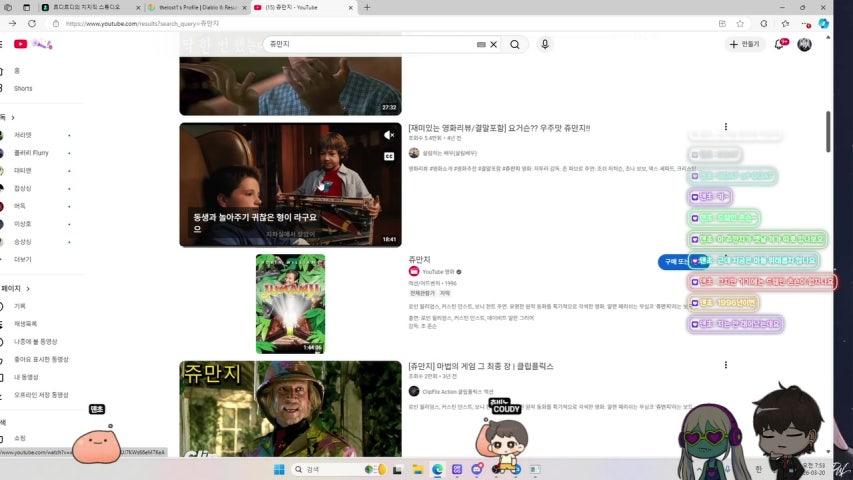Open the 우주맛 쥬만지 review video thumbnail
853x480 pixels.
pos(290,185)
